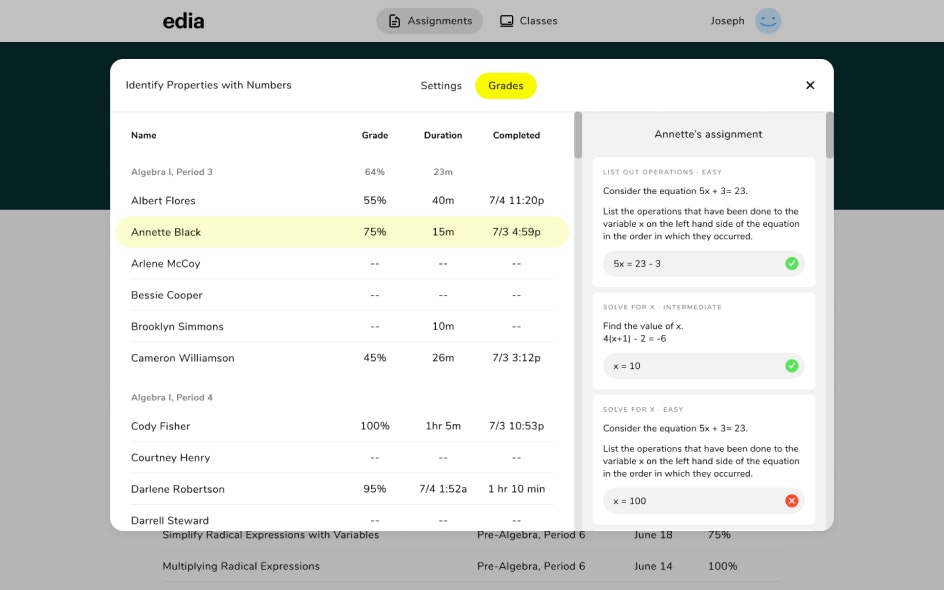This screenshot has width=944, height=590.
Task: Sort by Completed column header
Action: 516,135
